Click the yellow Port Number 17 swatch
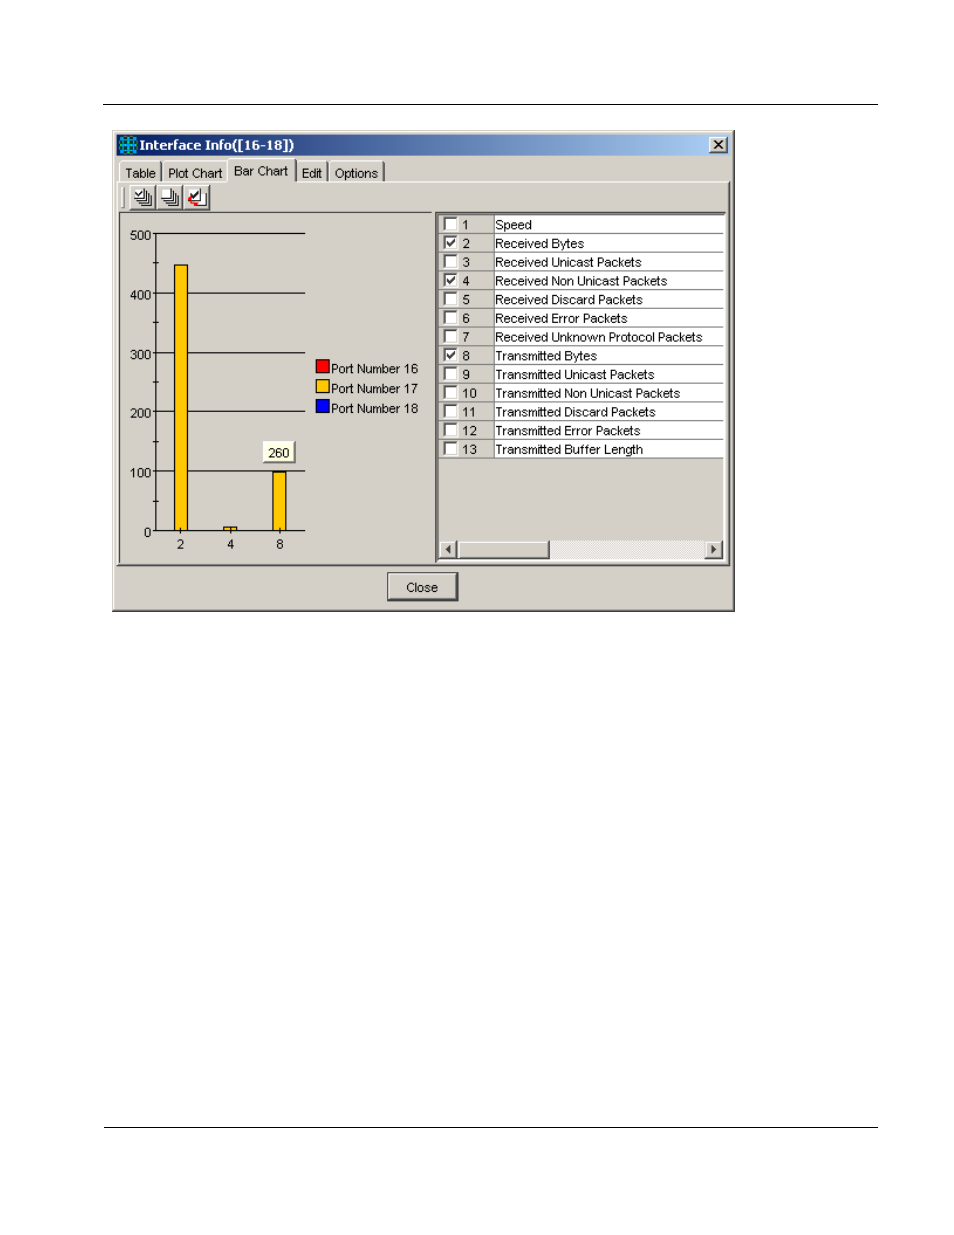Viewport: 954px width, 1235px height. coord(323,387)
